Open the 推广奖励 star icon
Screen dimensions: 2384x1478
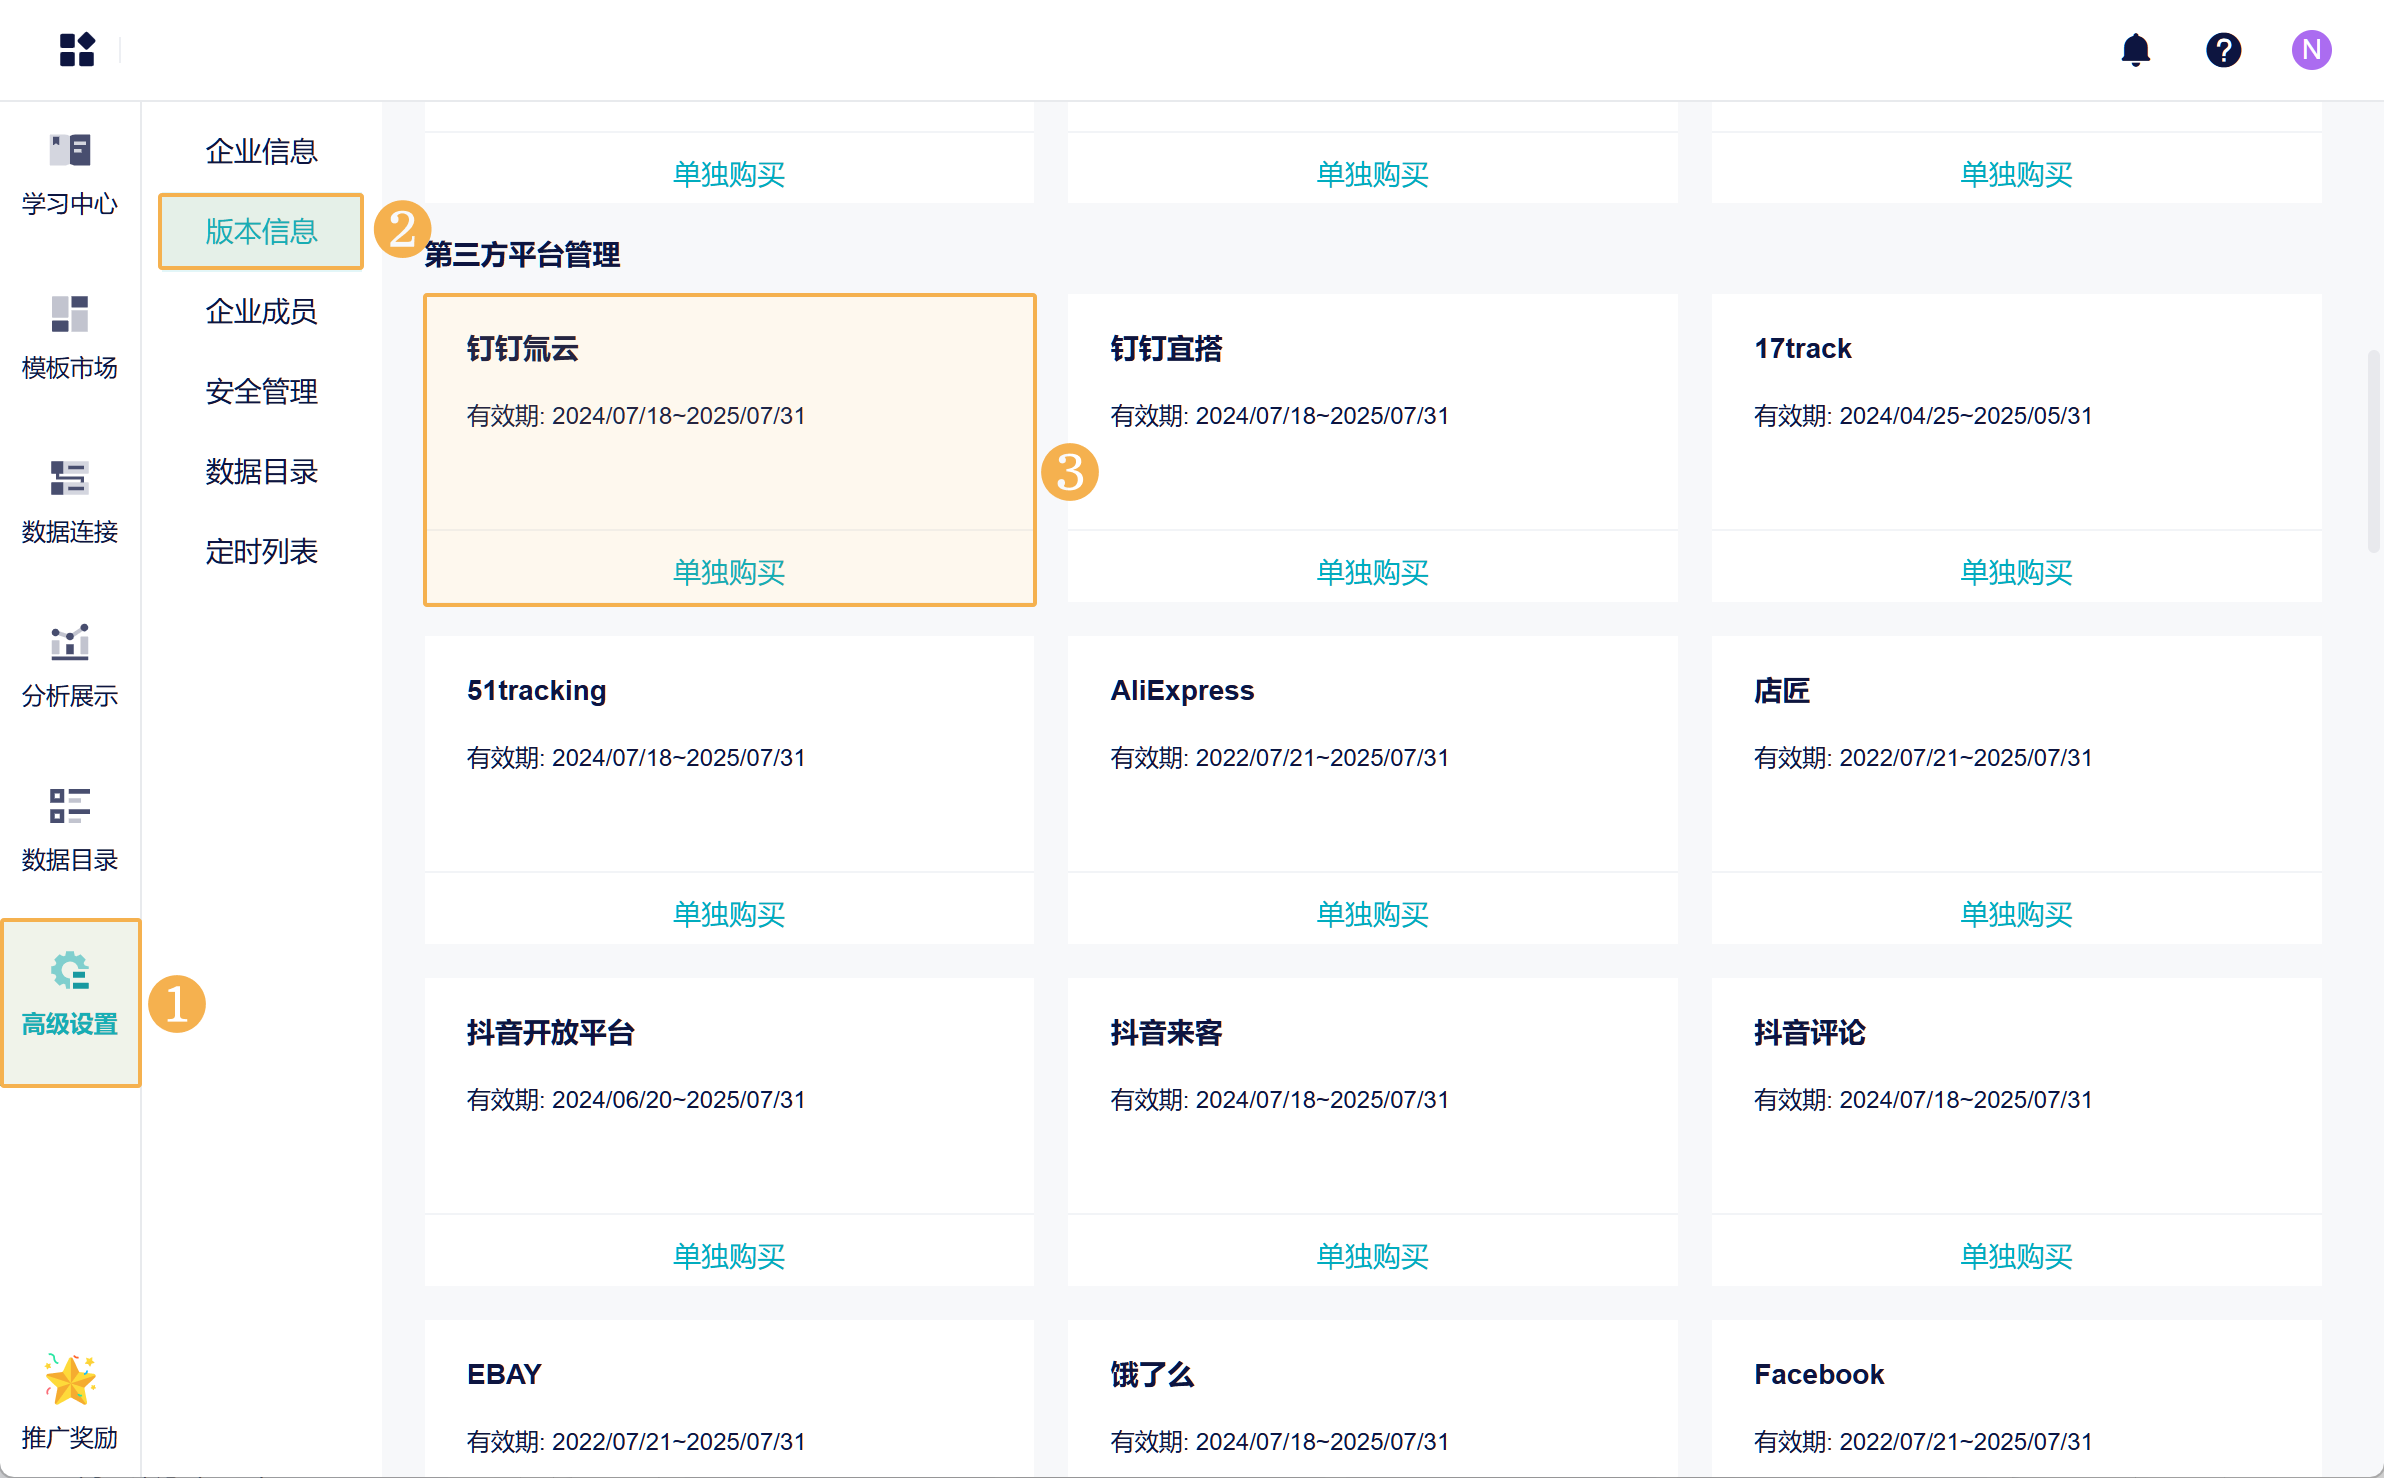coord(69,1380)
